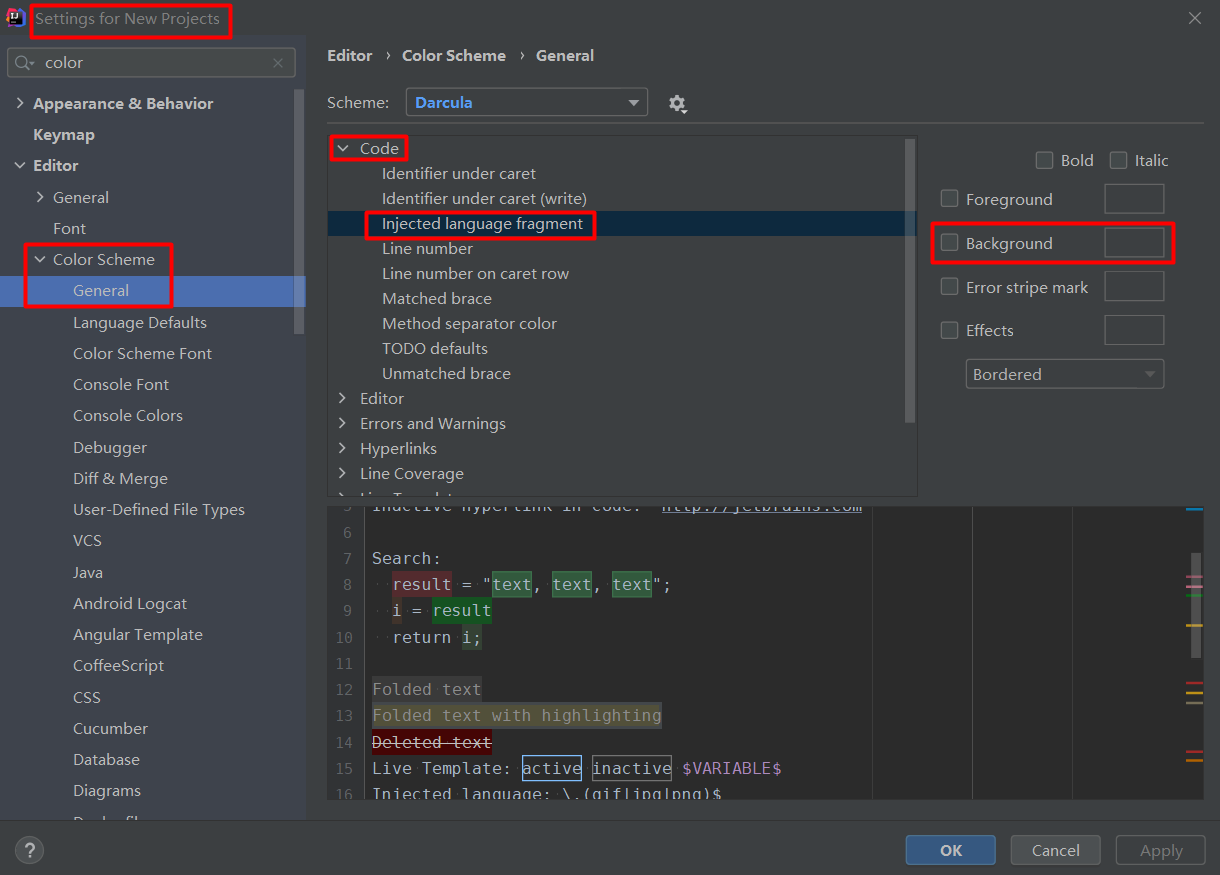1220x875 pixels.
Task: Select TODO defaults item
Action: point(435,348)
